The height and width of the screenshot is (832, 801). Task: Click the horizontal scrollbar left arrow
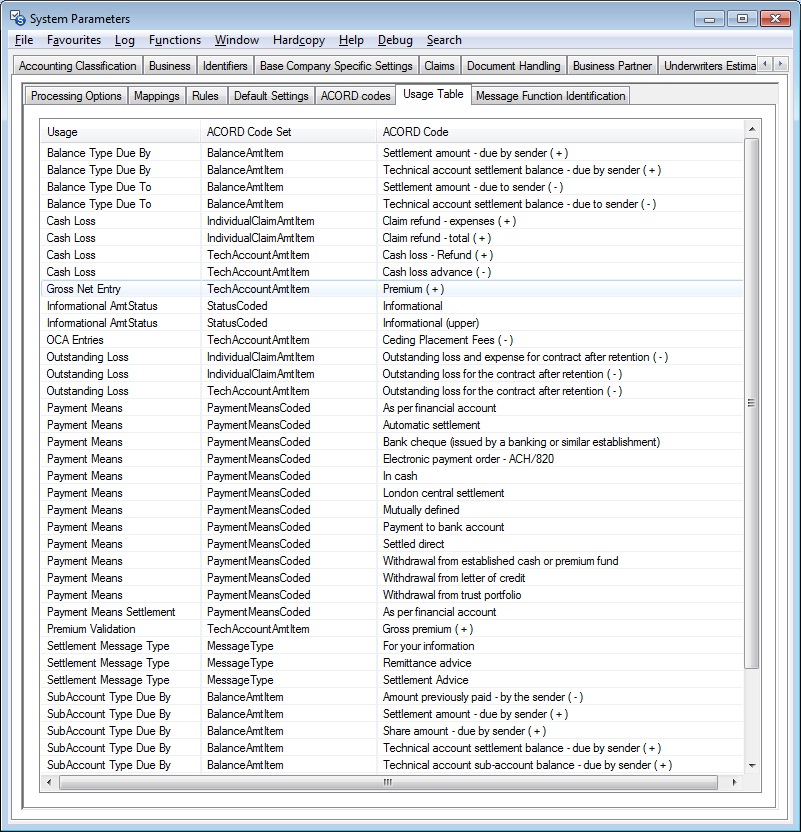[48, 783]
